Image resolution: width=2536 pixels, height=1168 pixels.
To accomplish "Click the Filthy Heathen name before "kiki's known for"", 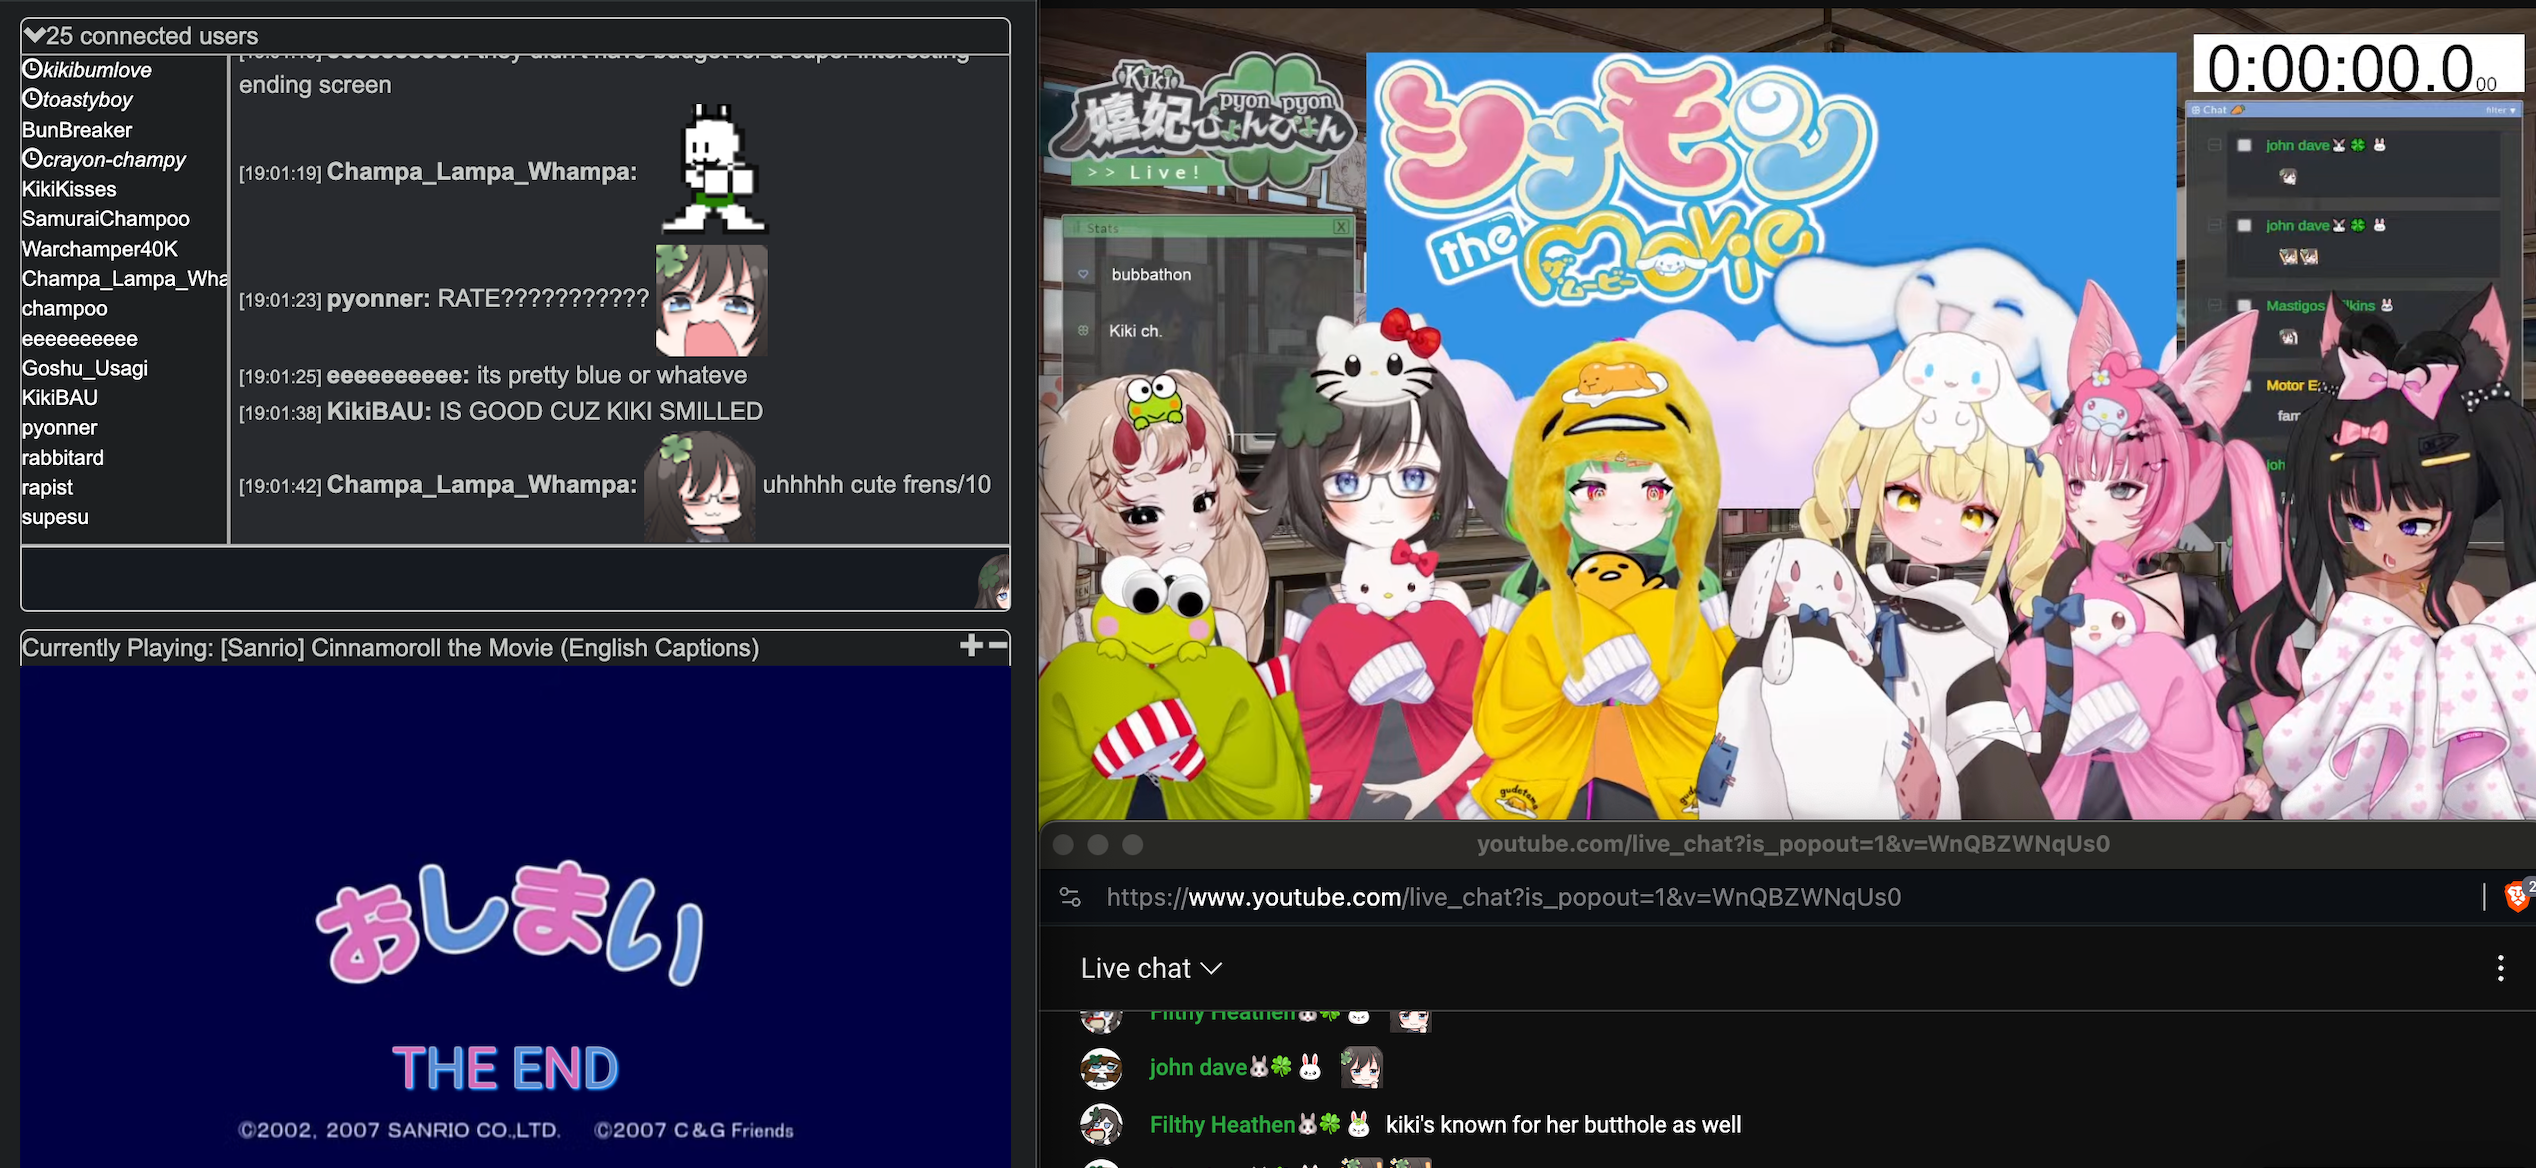I will (1222, 1125).
